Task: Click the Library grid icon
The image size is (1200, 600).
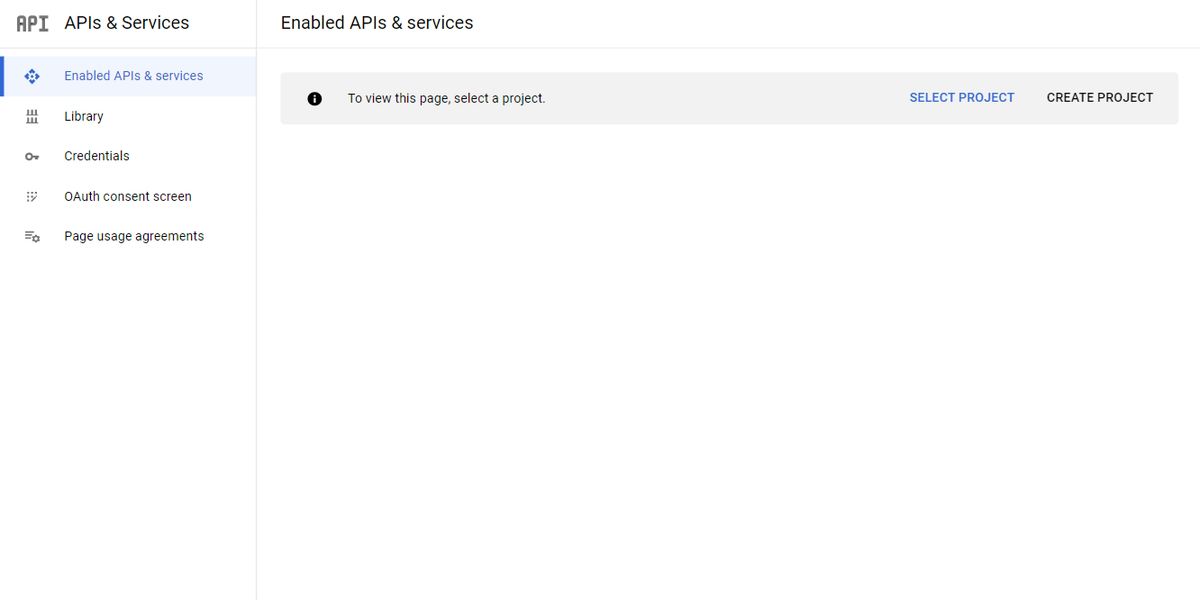Action: pos(32,116)
